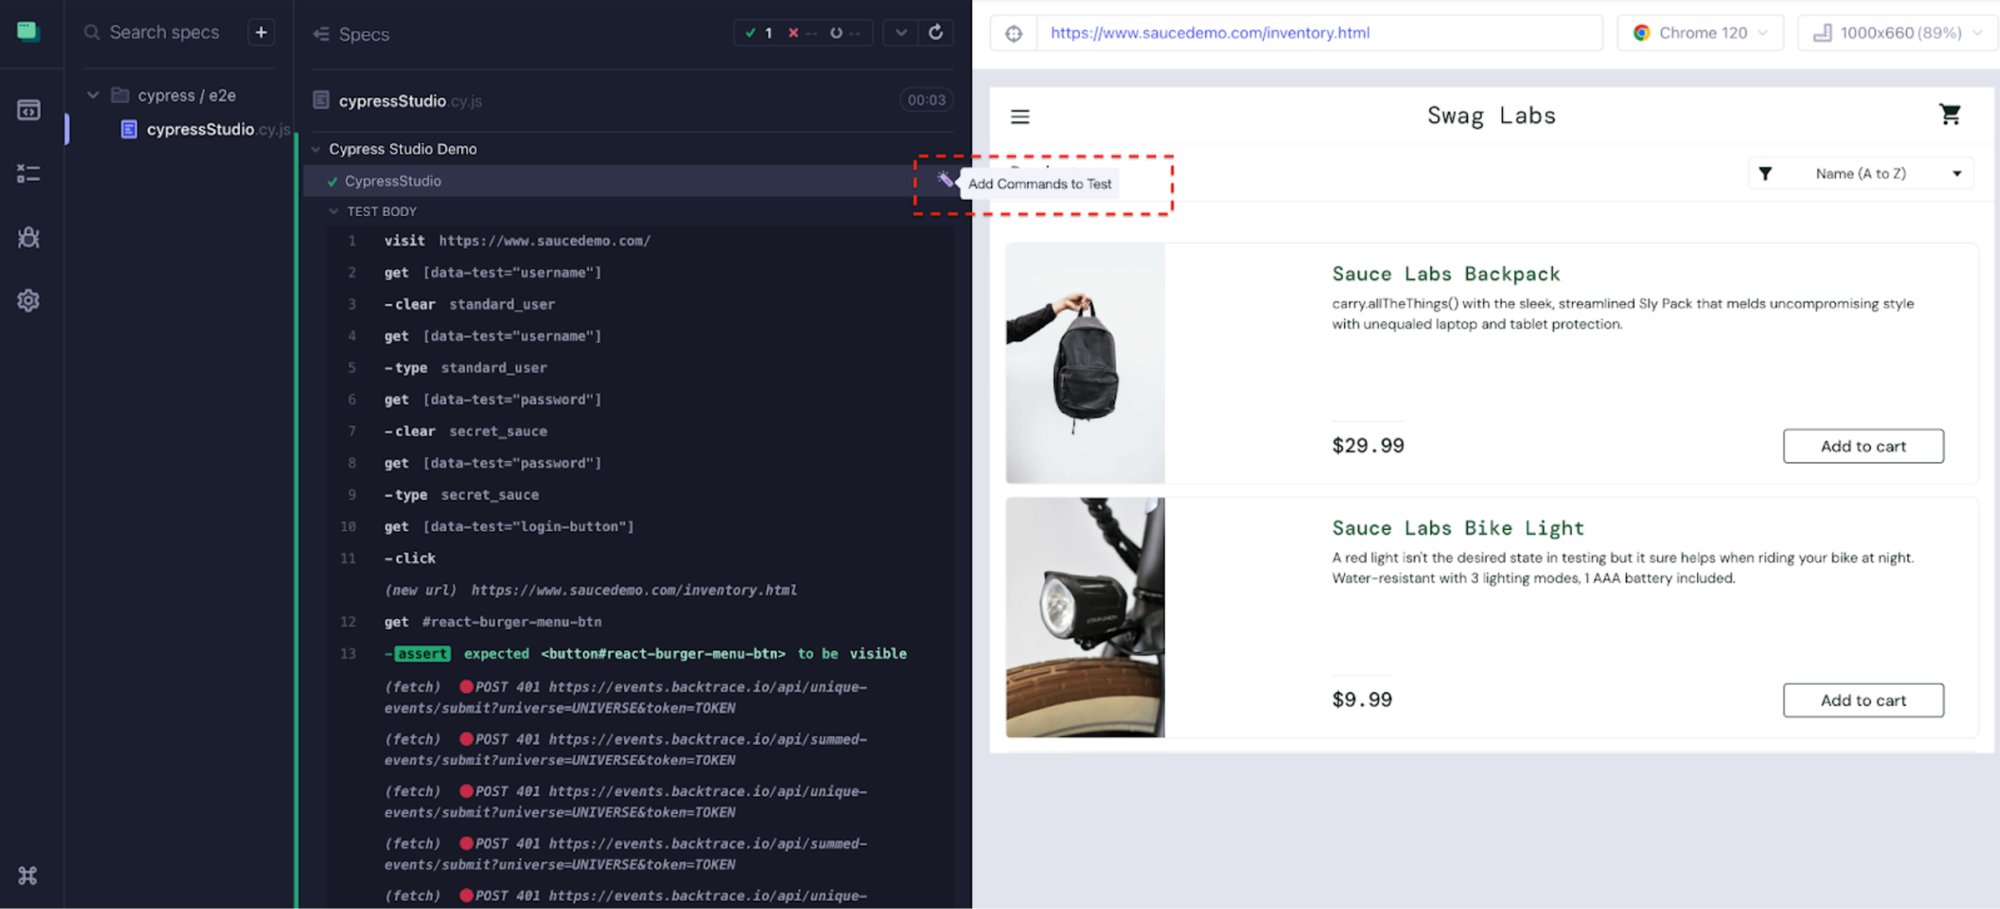Click the selector playground crosshair icon
2000x909 pixels.
(x=1014, y=33)
